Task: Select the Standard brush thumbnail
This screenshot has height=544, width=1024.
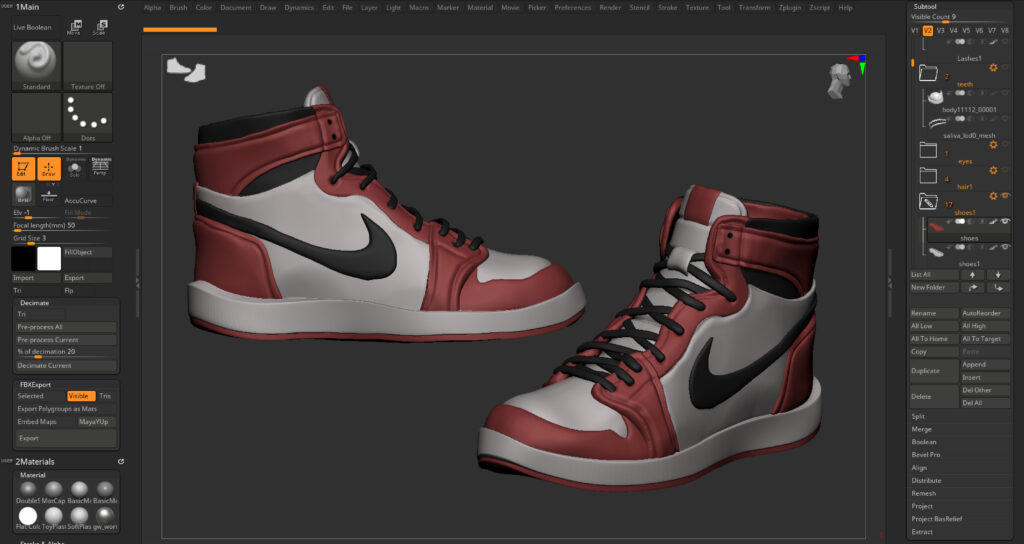Action: 37,66
